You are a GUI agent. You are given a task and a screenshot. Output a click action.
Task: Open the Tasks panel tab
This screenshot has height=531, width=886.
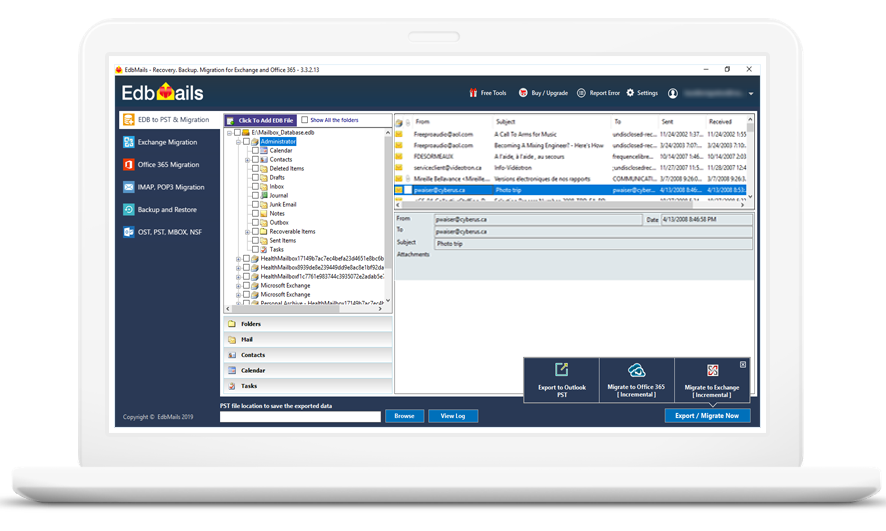(308, 386)
